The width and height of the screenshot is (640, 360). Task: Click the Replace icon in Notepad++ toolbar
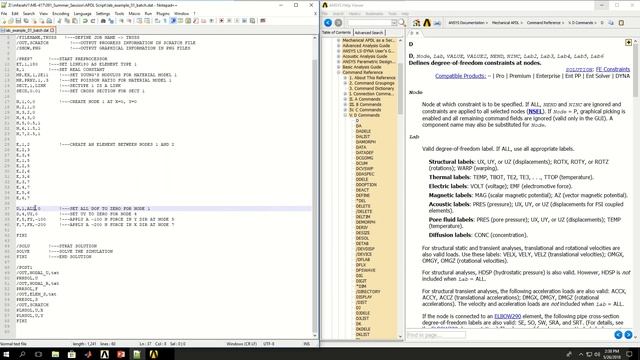pyautogui.click(x=111, y=21)
